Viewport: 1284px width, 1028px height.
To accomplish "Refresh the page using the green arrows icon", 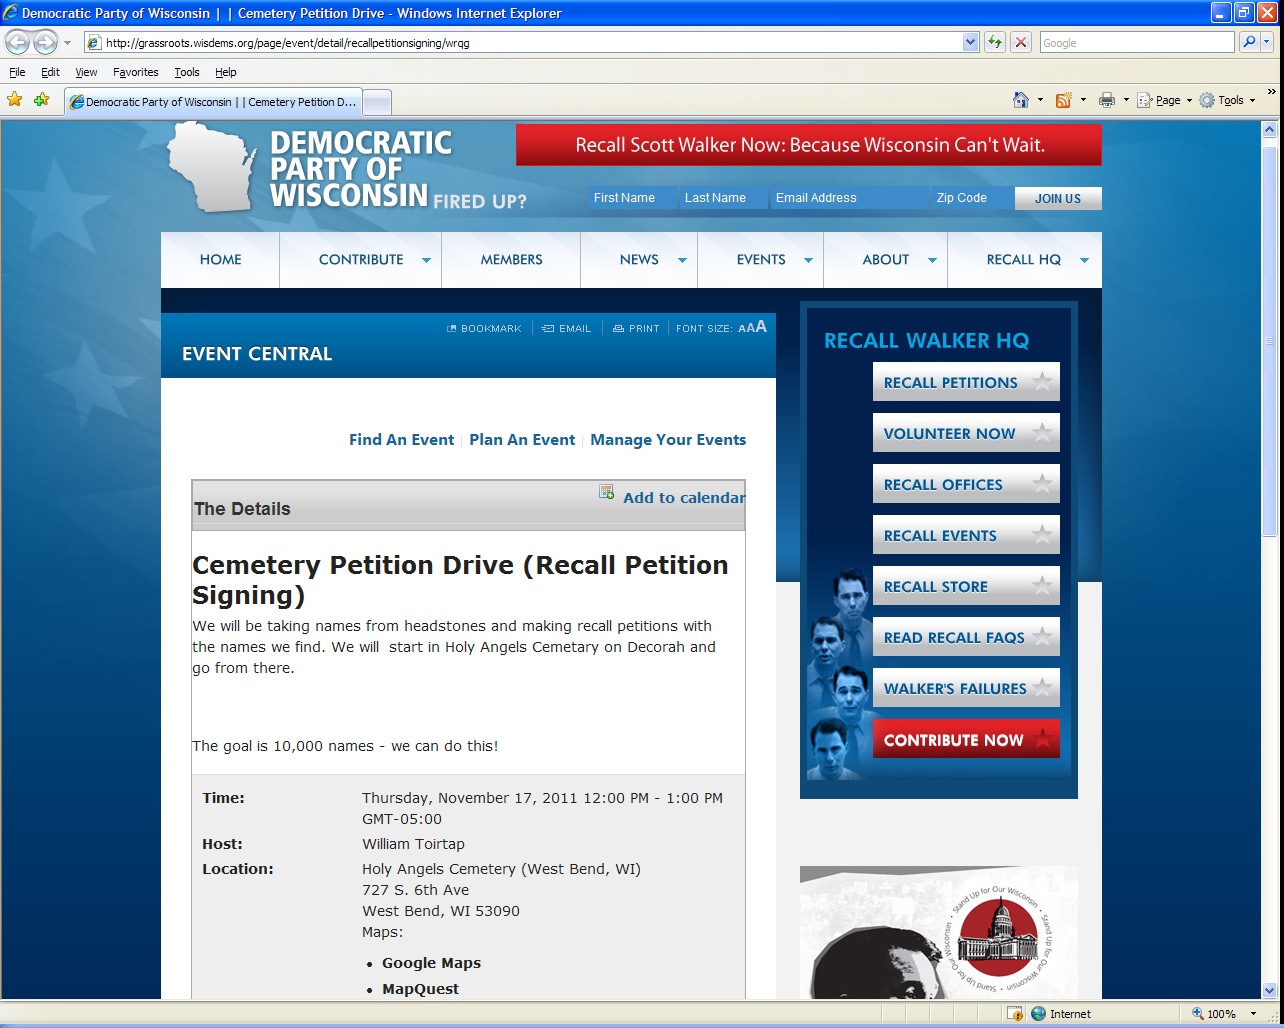I will click(x=994, y=43).
